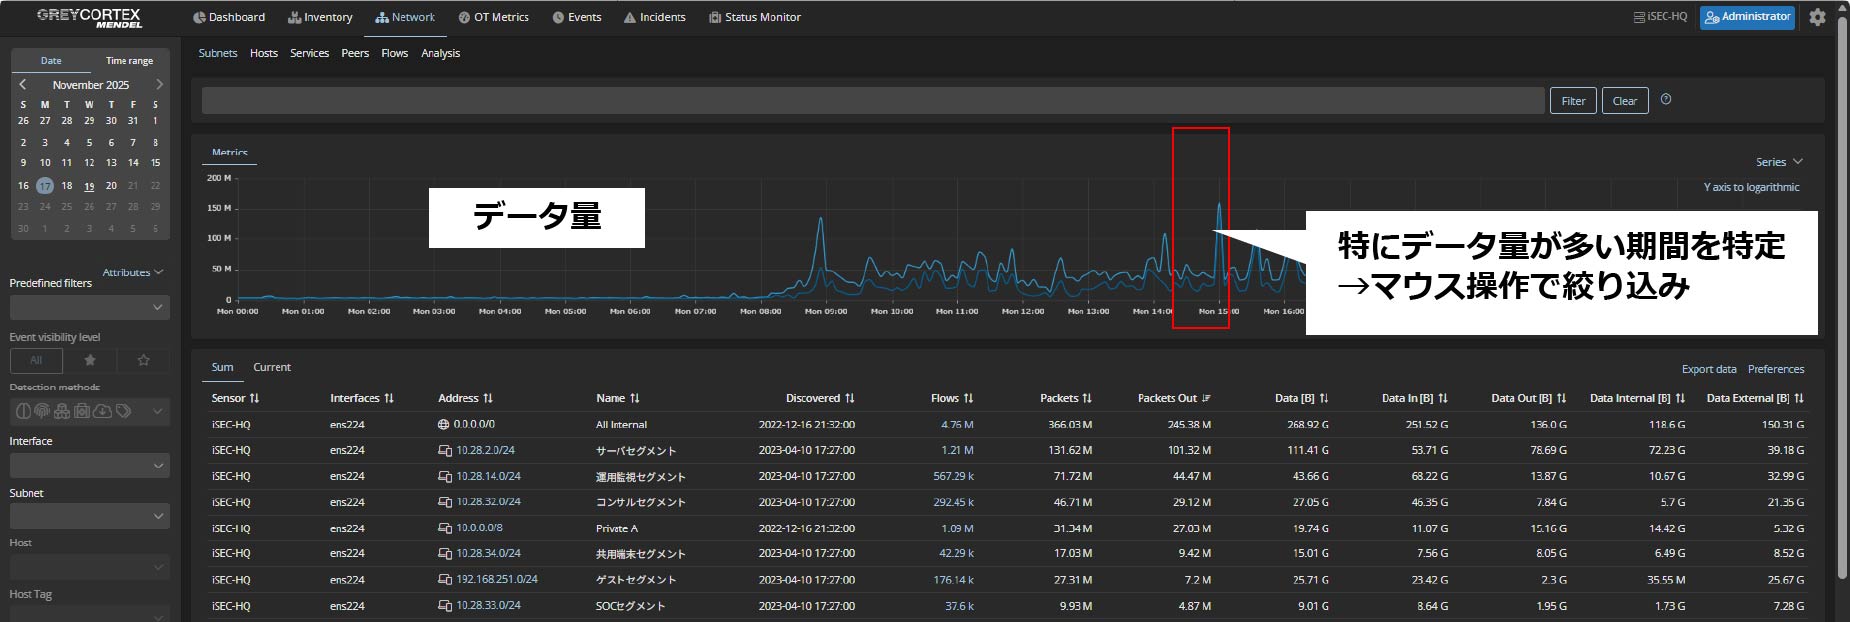Advance calendar to next month

(159, 85)
